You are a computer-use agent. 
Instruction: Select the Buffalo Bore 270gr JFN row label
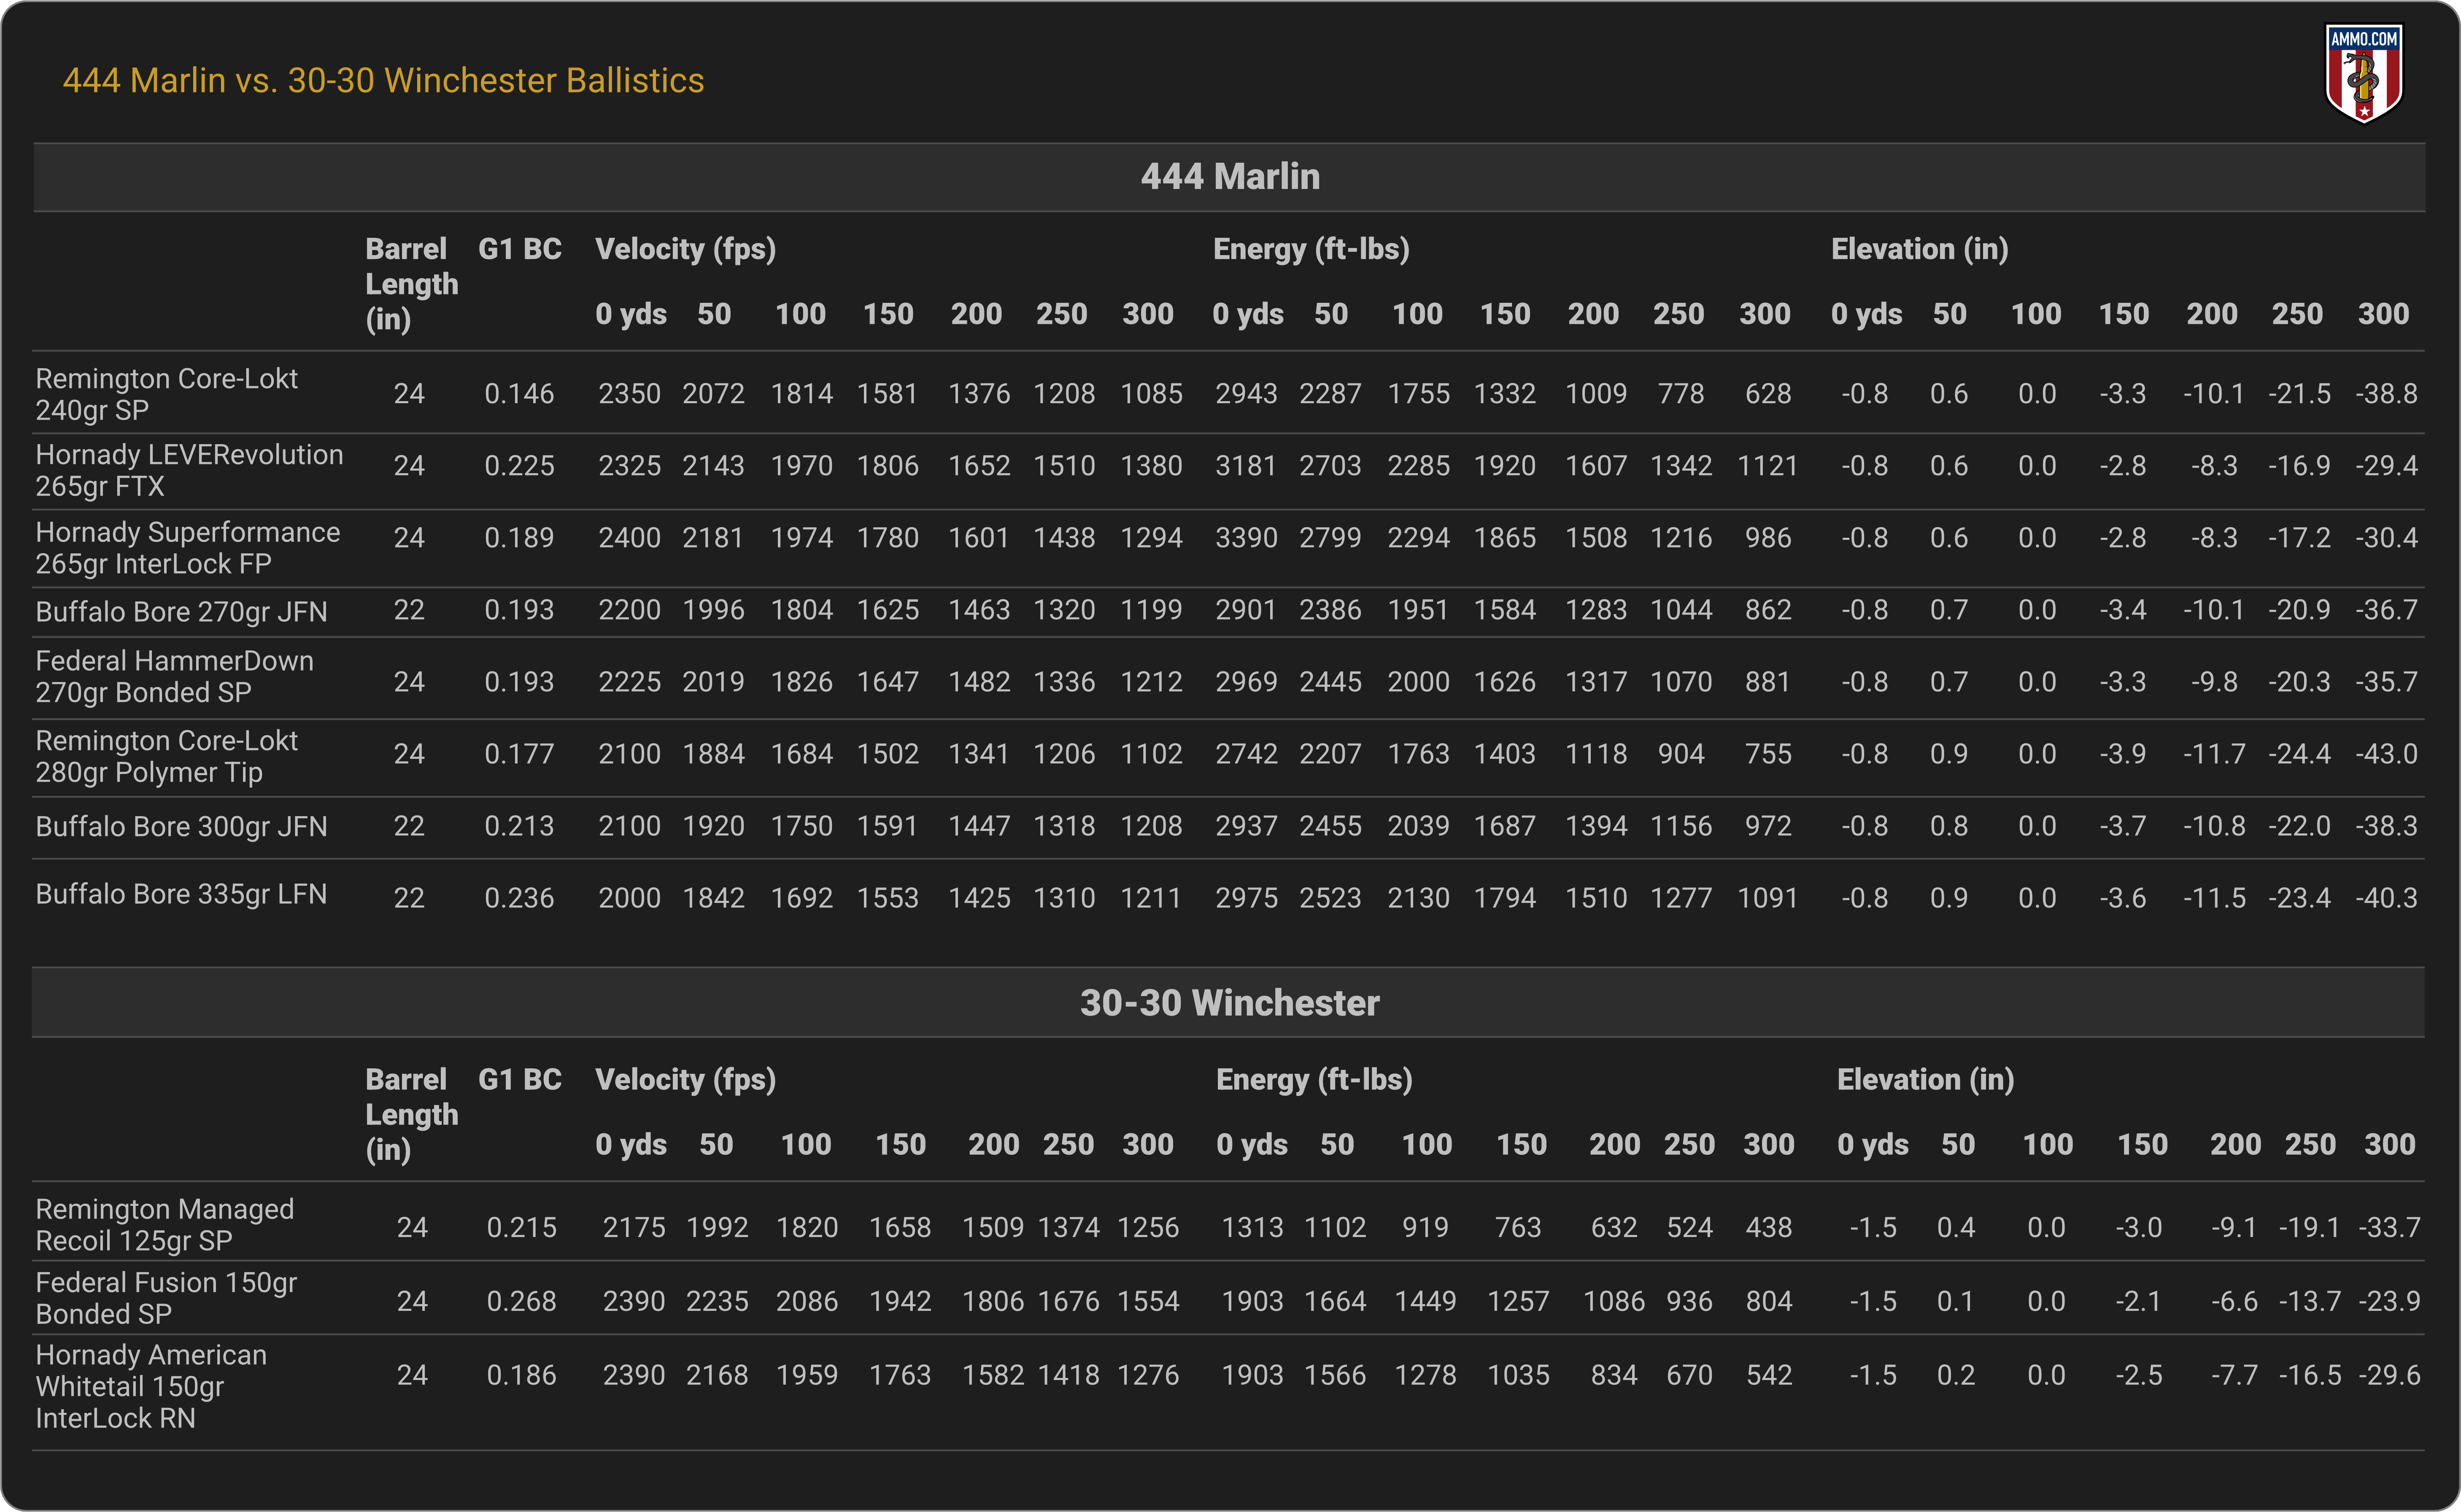tap(181, 611)
